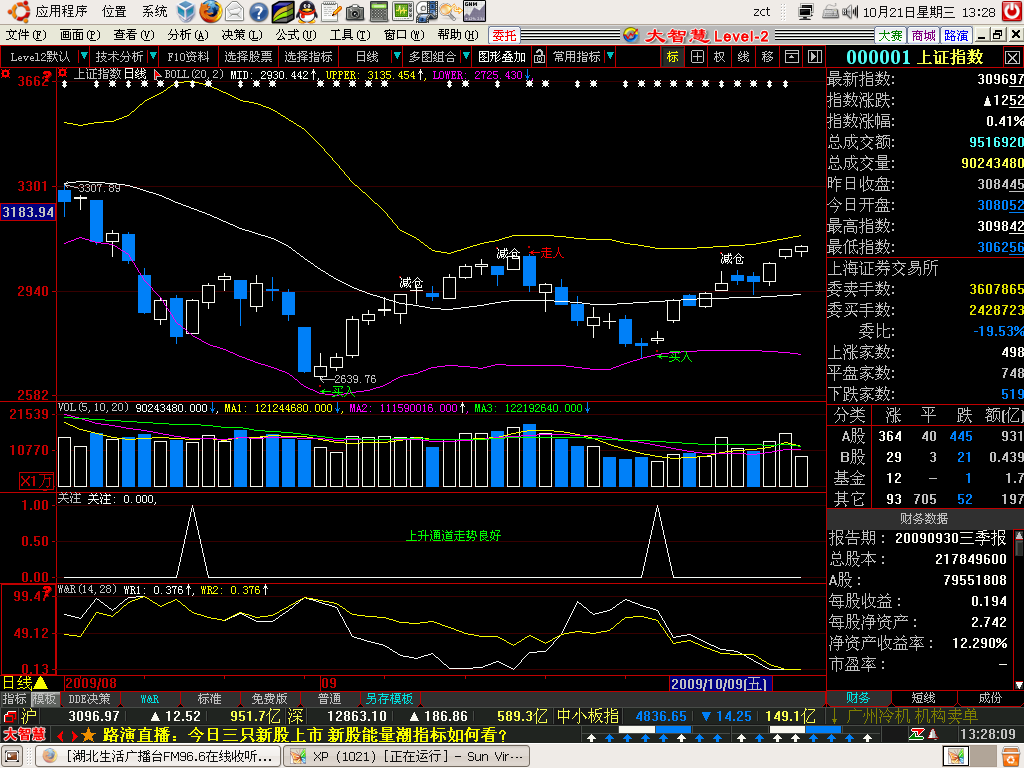Select the 标准 template tab
The image size is (1024, 768).
click(x=210, y=699)
